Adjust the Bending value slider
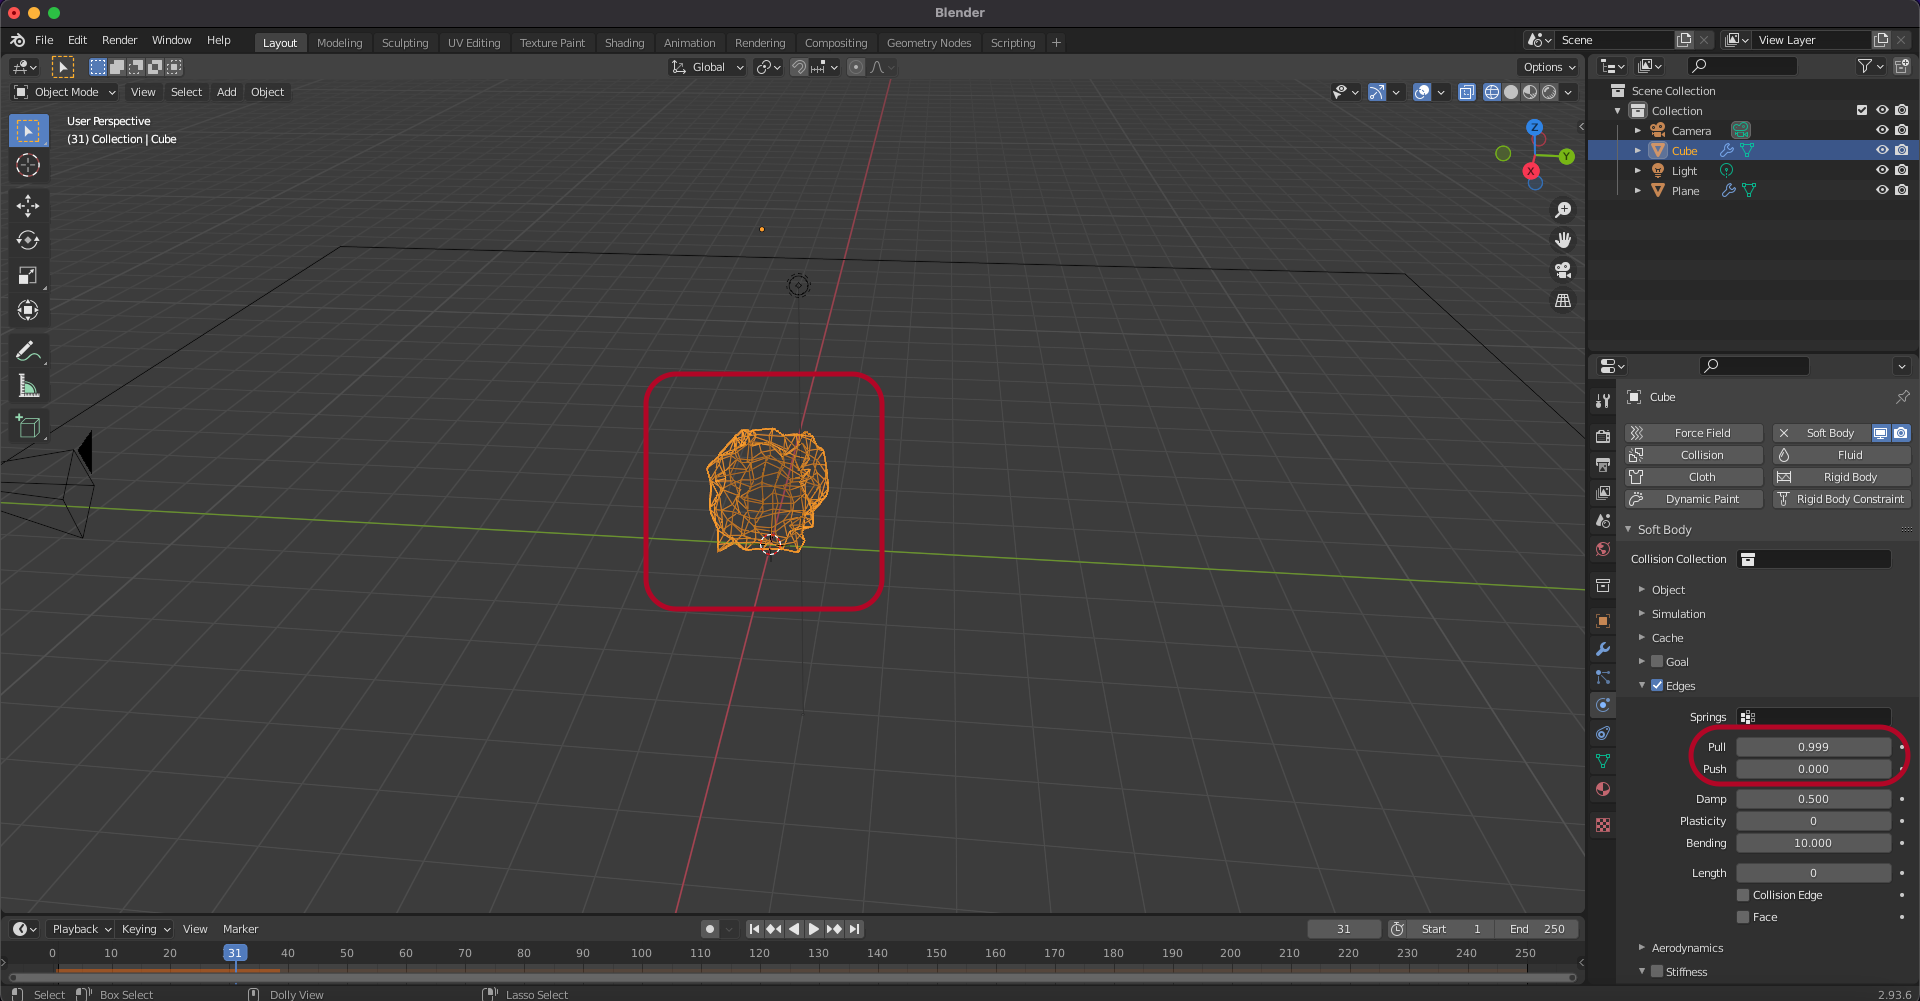 1813,843
